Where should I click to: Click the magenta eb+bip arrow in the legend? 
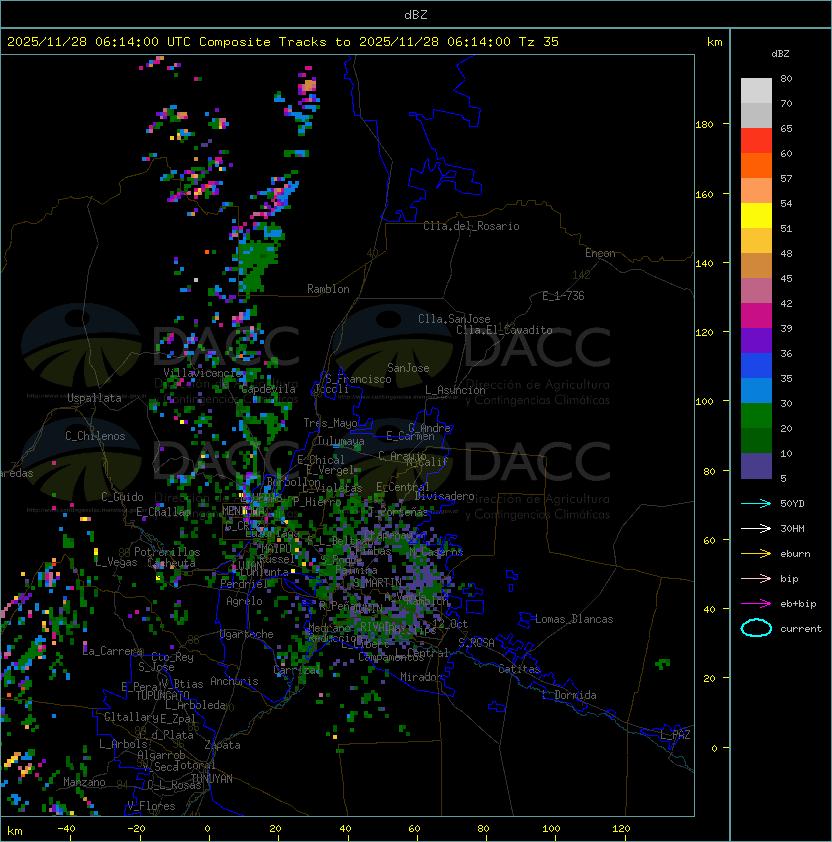tap(756, 604)
